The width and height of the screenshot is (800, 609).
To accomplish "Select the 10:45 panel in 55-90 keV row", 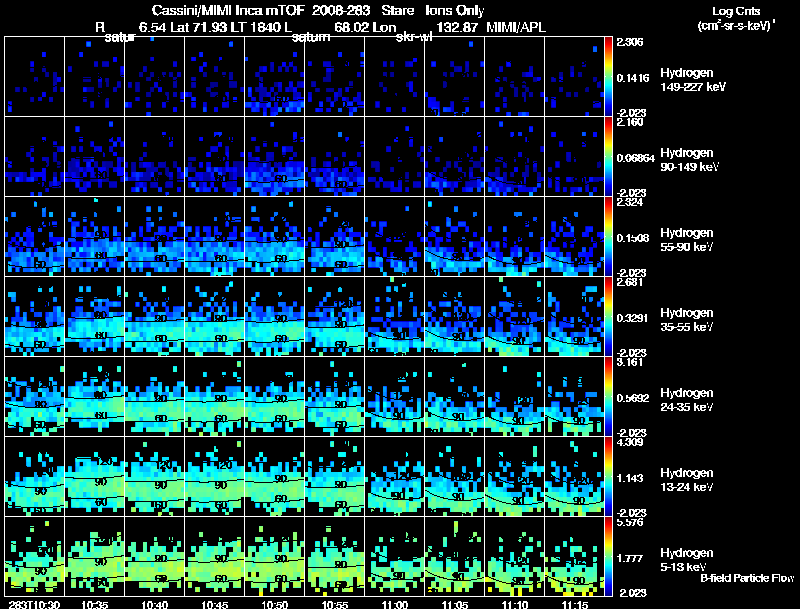I will (x=215, y=236).
